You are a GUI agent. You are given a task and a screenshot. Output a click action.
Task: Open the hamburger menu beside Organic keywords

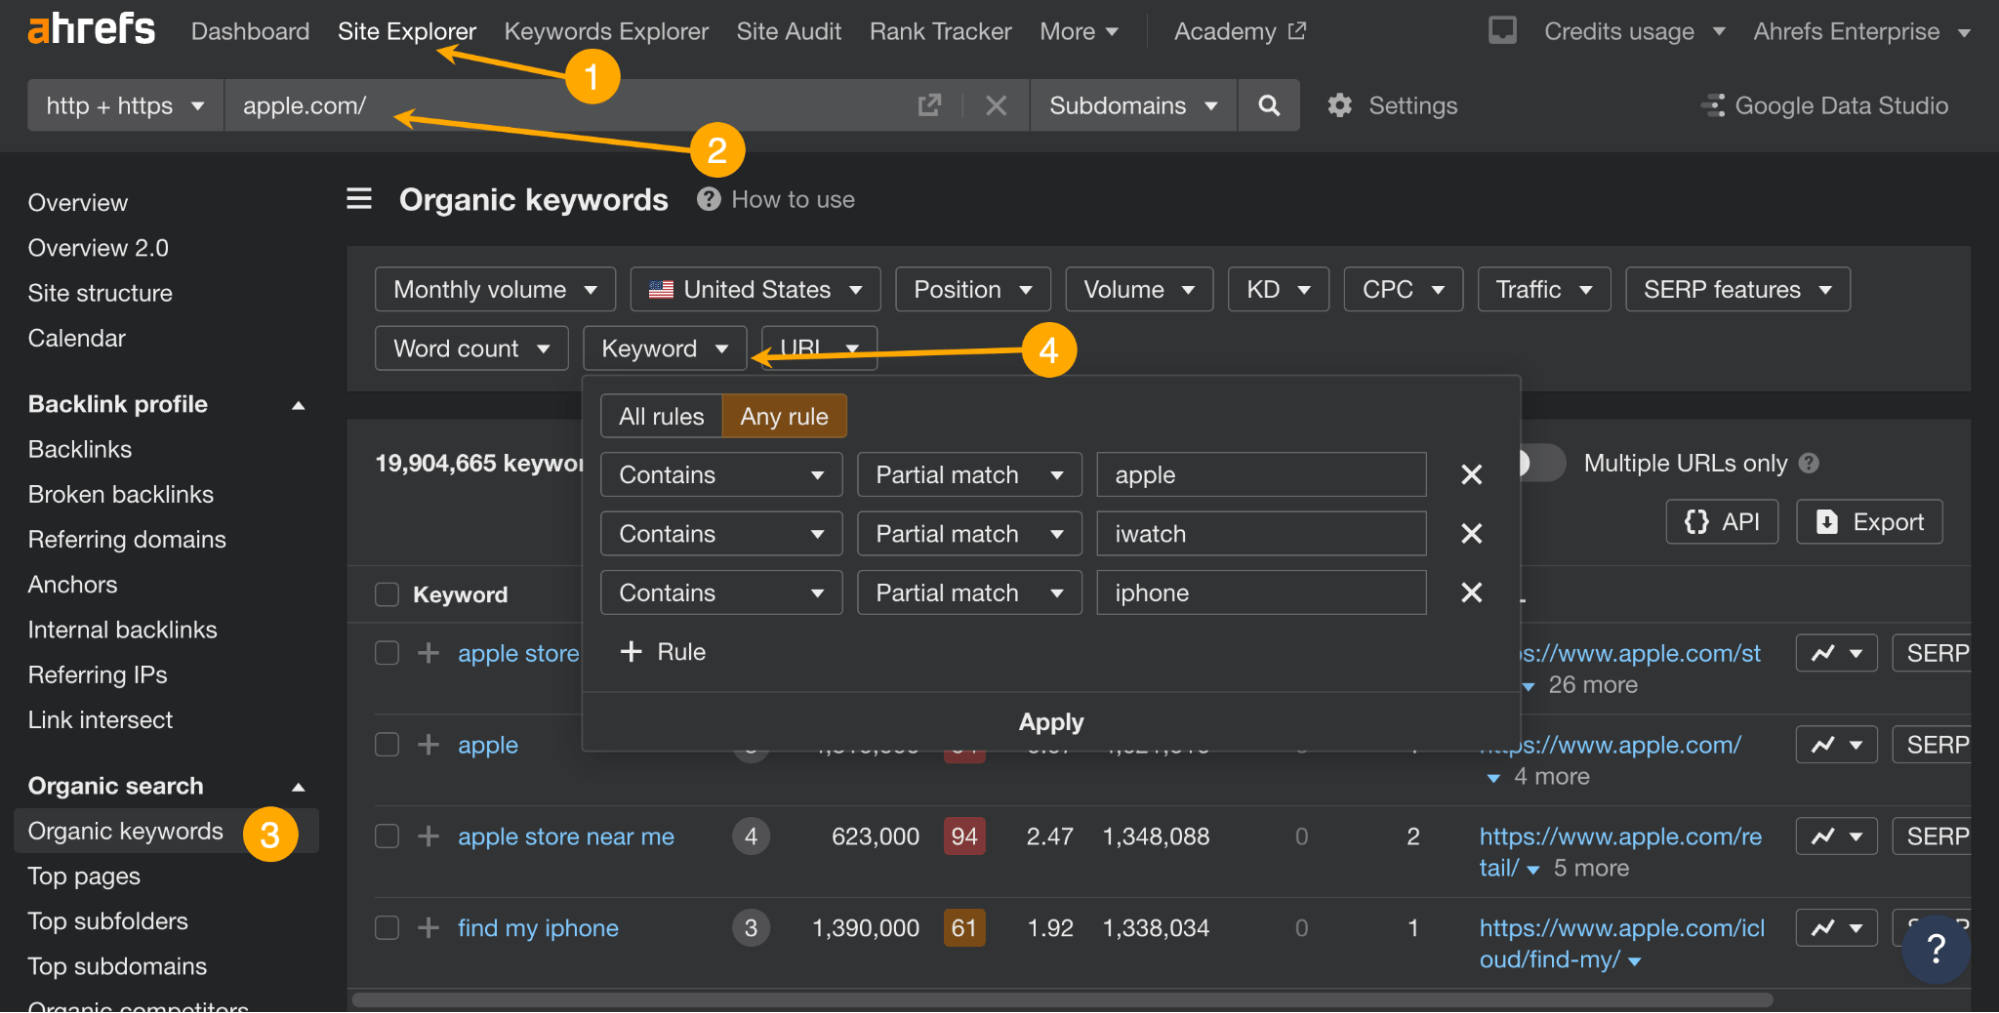pos(359,199)
